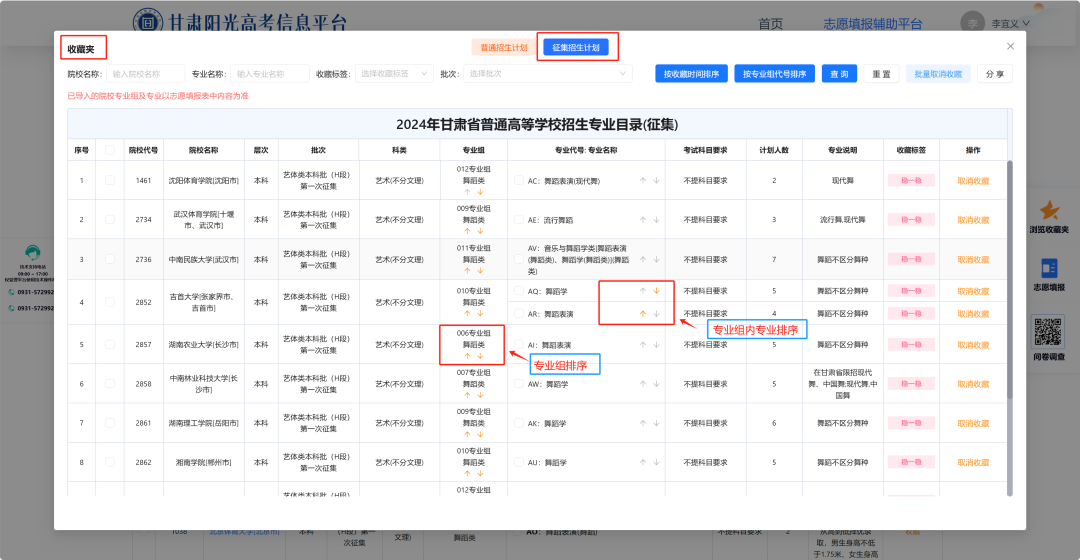Check the AC 舞蹈表演(现代舞) major checkbox

coord(519,180)
